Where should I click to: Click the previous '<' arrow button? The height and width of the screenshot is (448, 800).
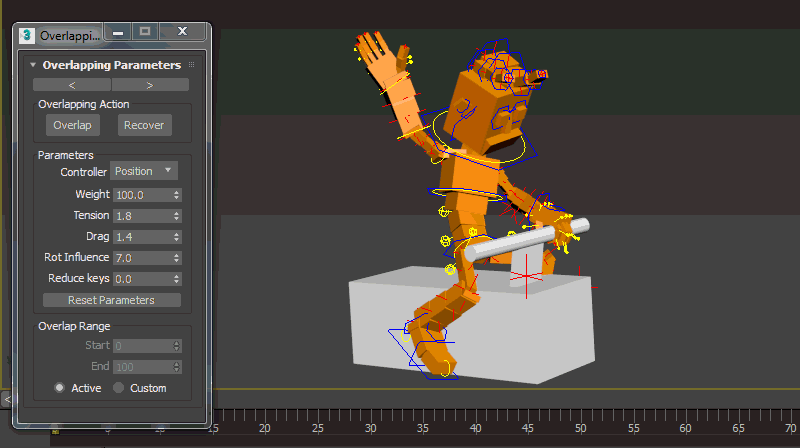coord(72,85)
